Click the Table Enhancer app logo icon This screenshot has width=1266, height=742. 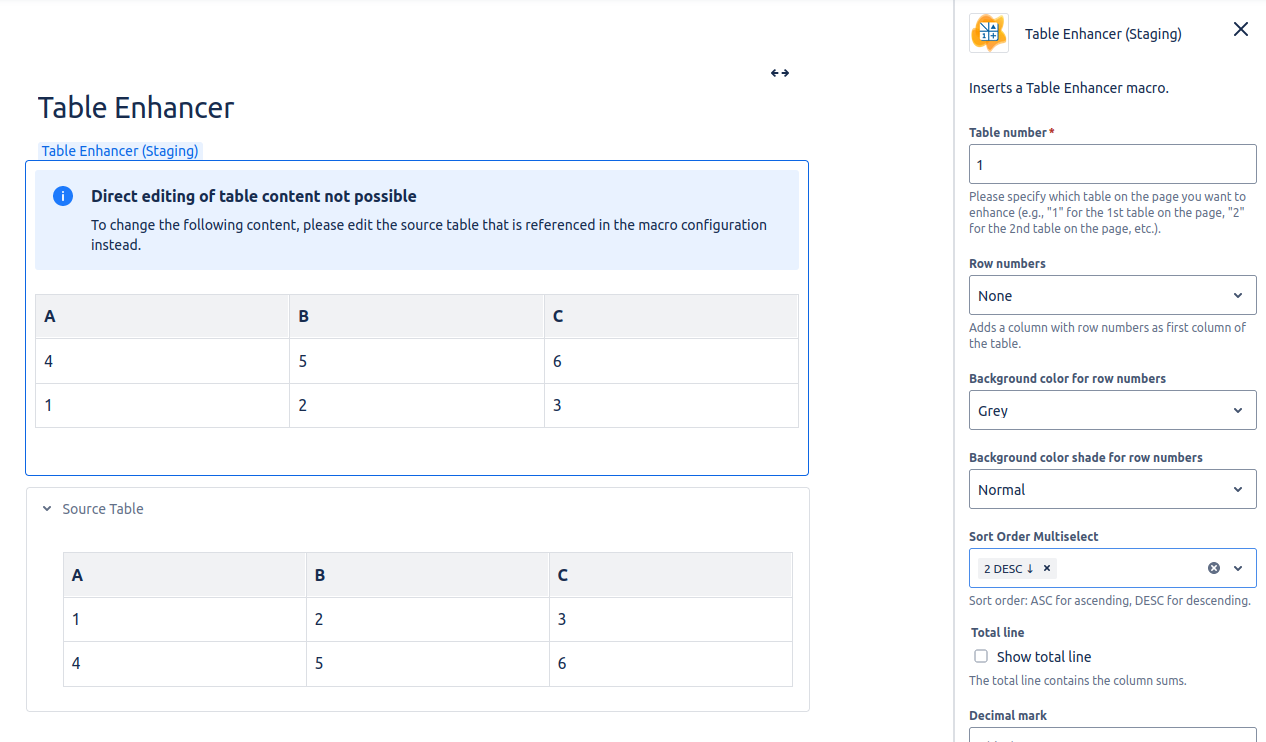[x=989, y=33]
